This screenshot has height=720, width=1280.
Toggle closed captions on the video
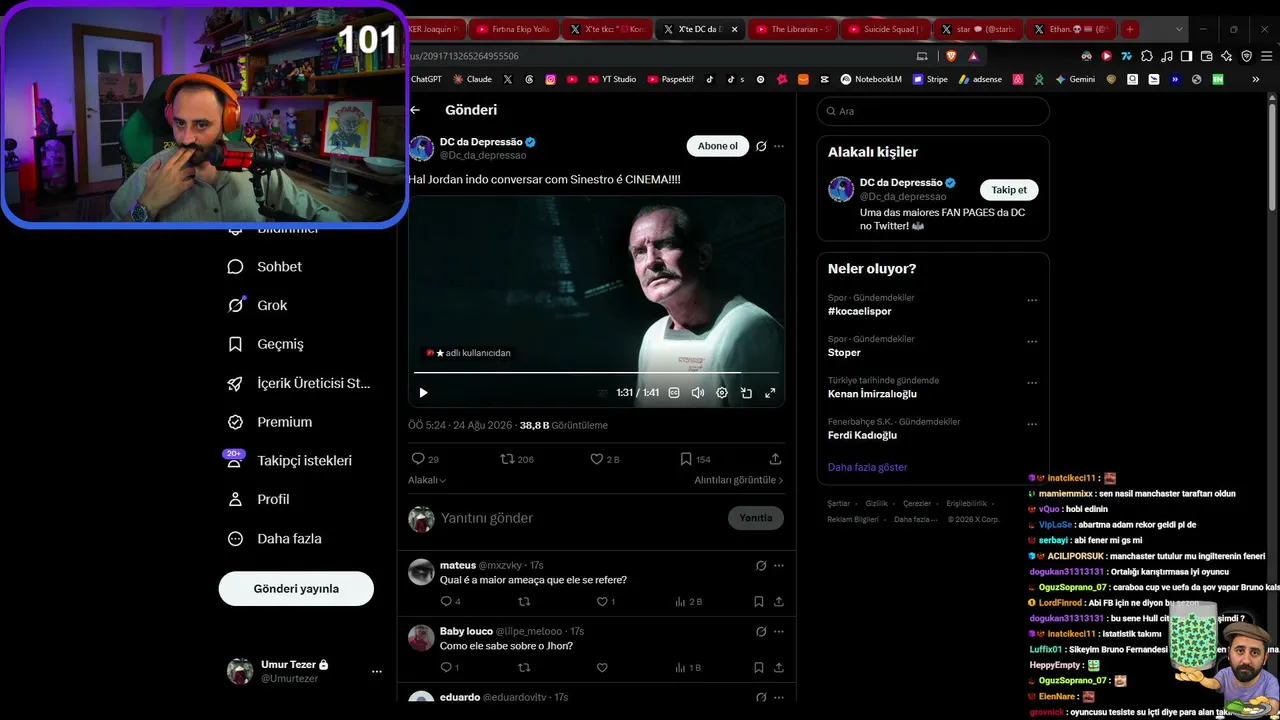[674, 393]
